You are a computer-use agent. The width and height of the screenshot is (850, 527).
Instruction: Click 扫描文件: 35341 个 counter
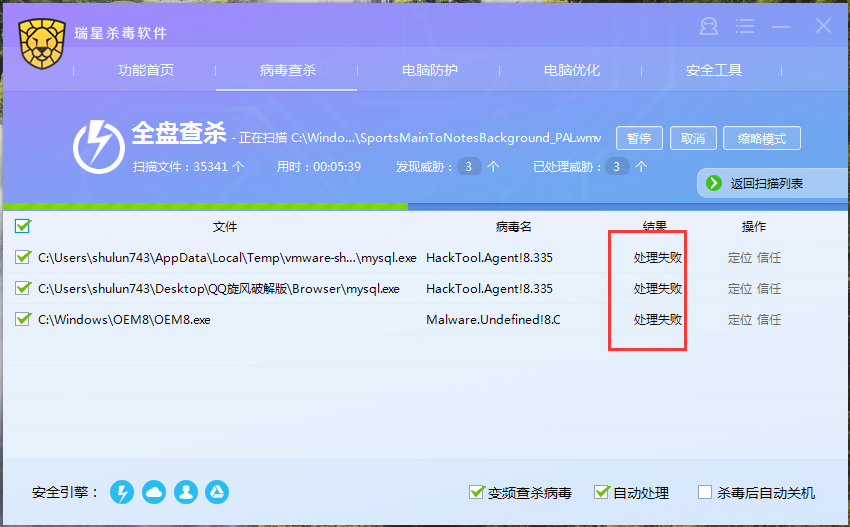[189, 166]
